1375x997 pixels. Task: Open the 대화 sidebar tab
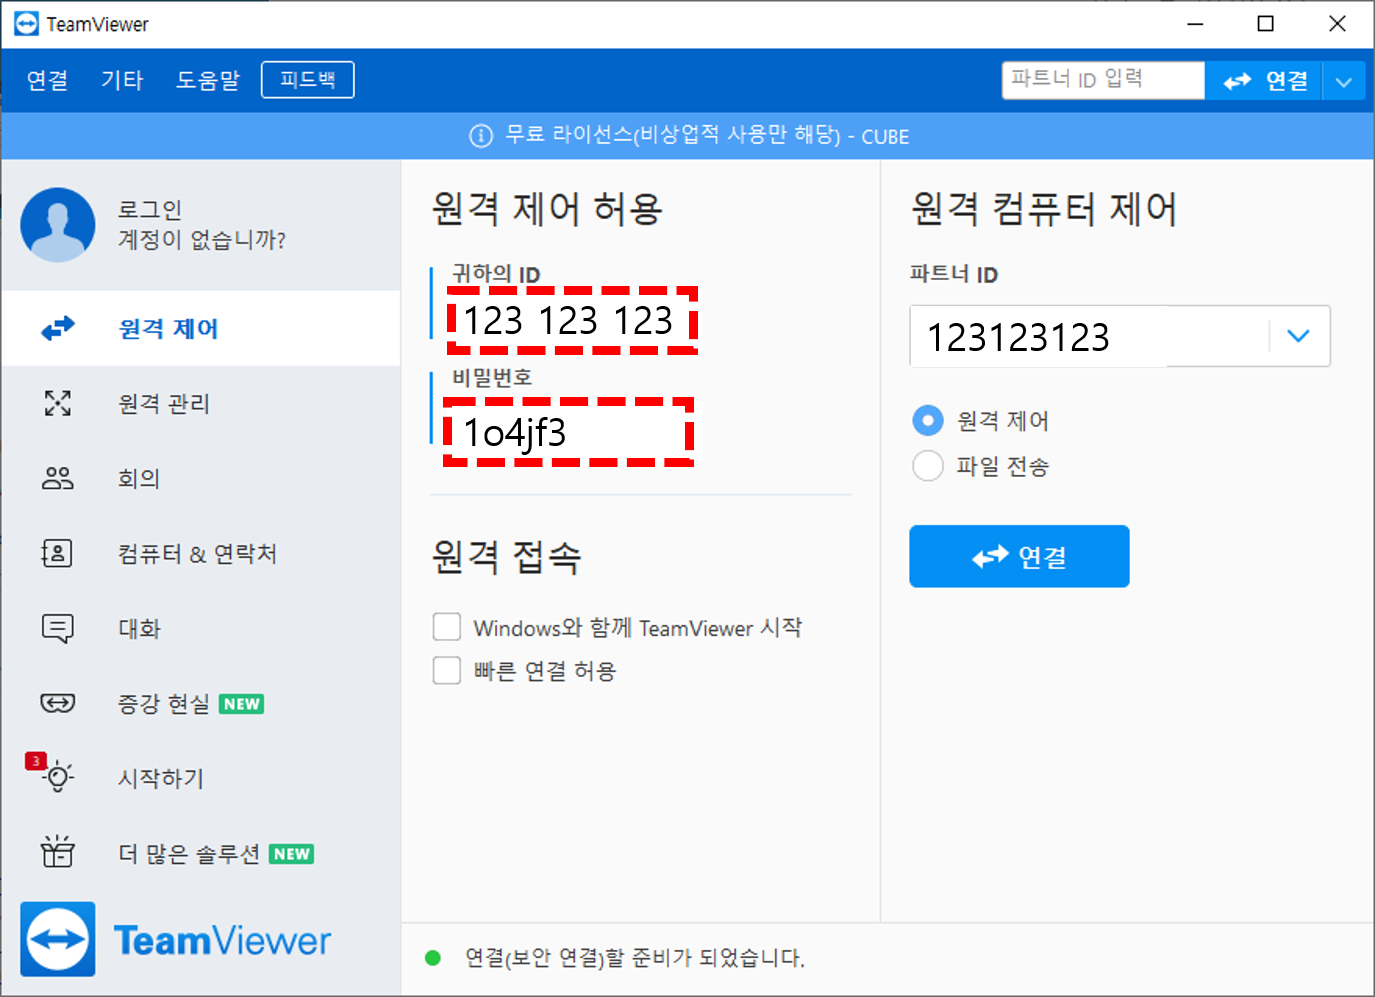click(201, 628)
